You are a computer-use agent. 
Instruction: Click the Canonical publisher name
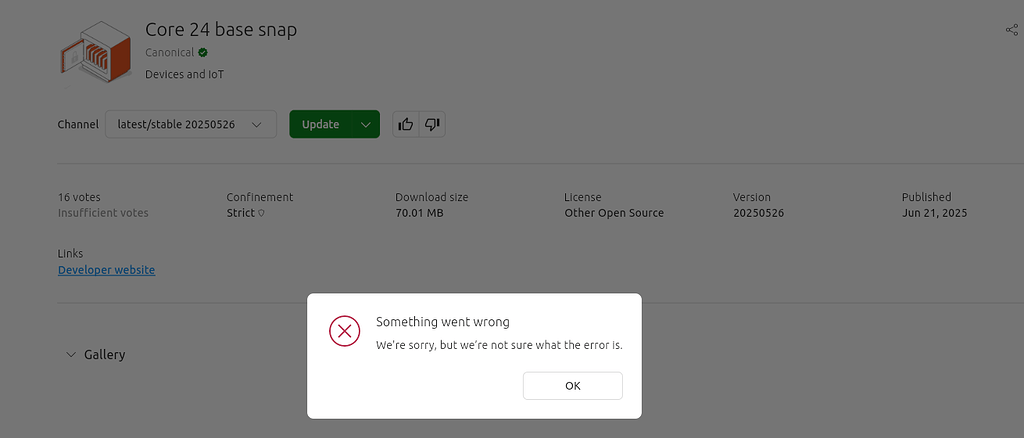169,52
